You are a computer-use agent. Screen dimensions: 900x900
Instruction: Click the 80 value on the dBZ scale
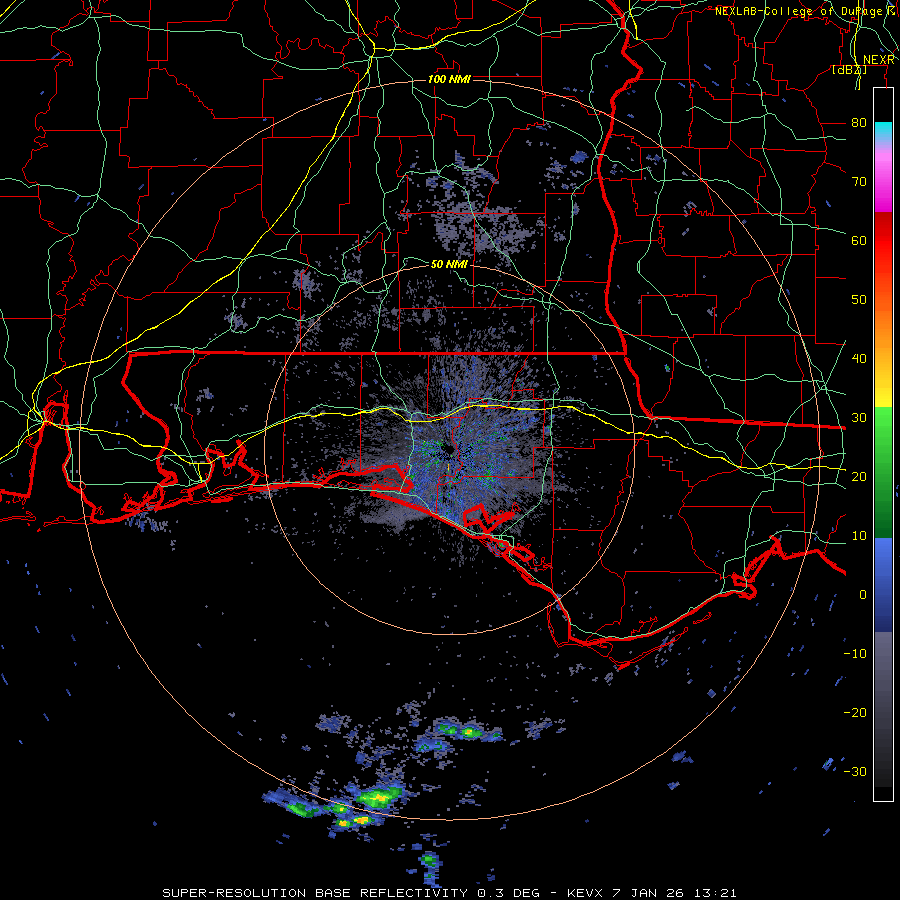point(859,122)
